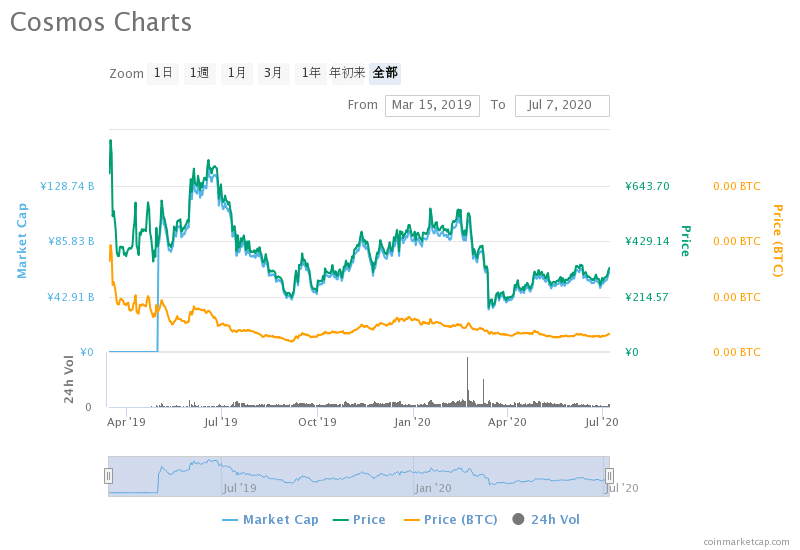The image size is (800, 550).
Task: Click the Apr '20 x-axis label
Action: pyautogui.click(x=507, y=422)
